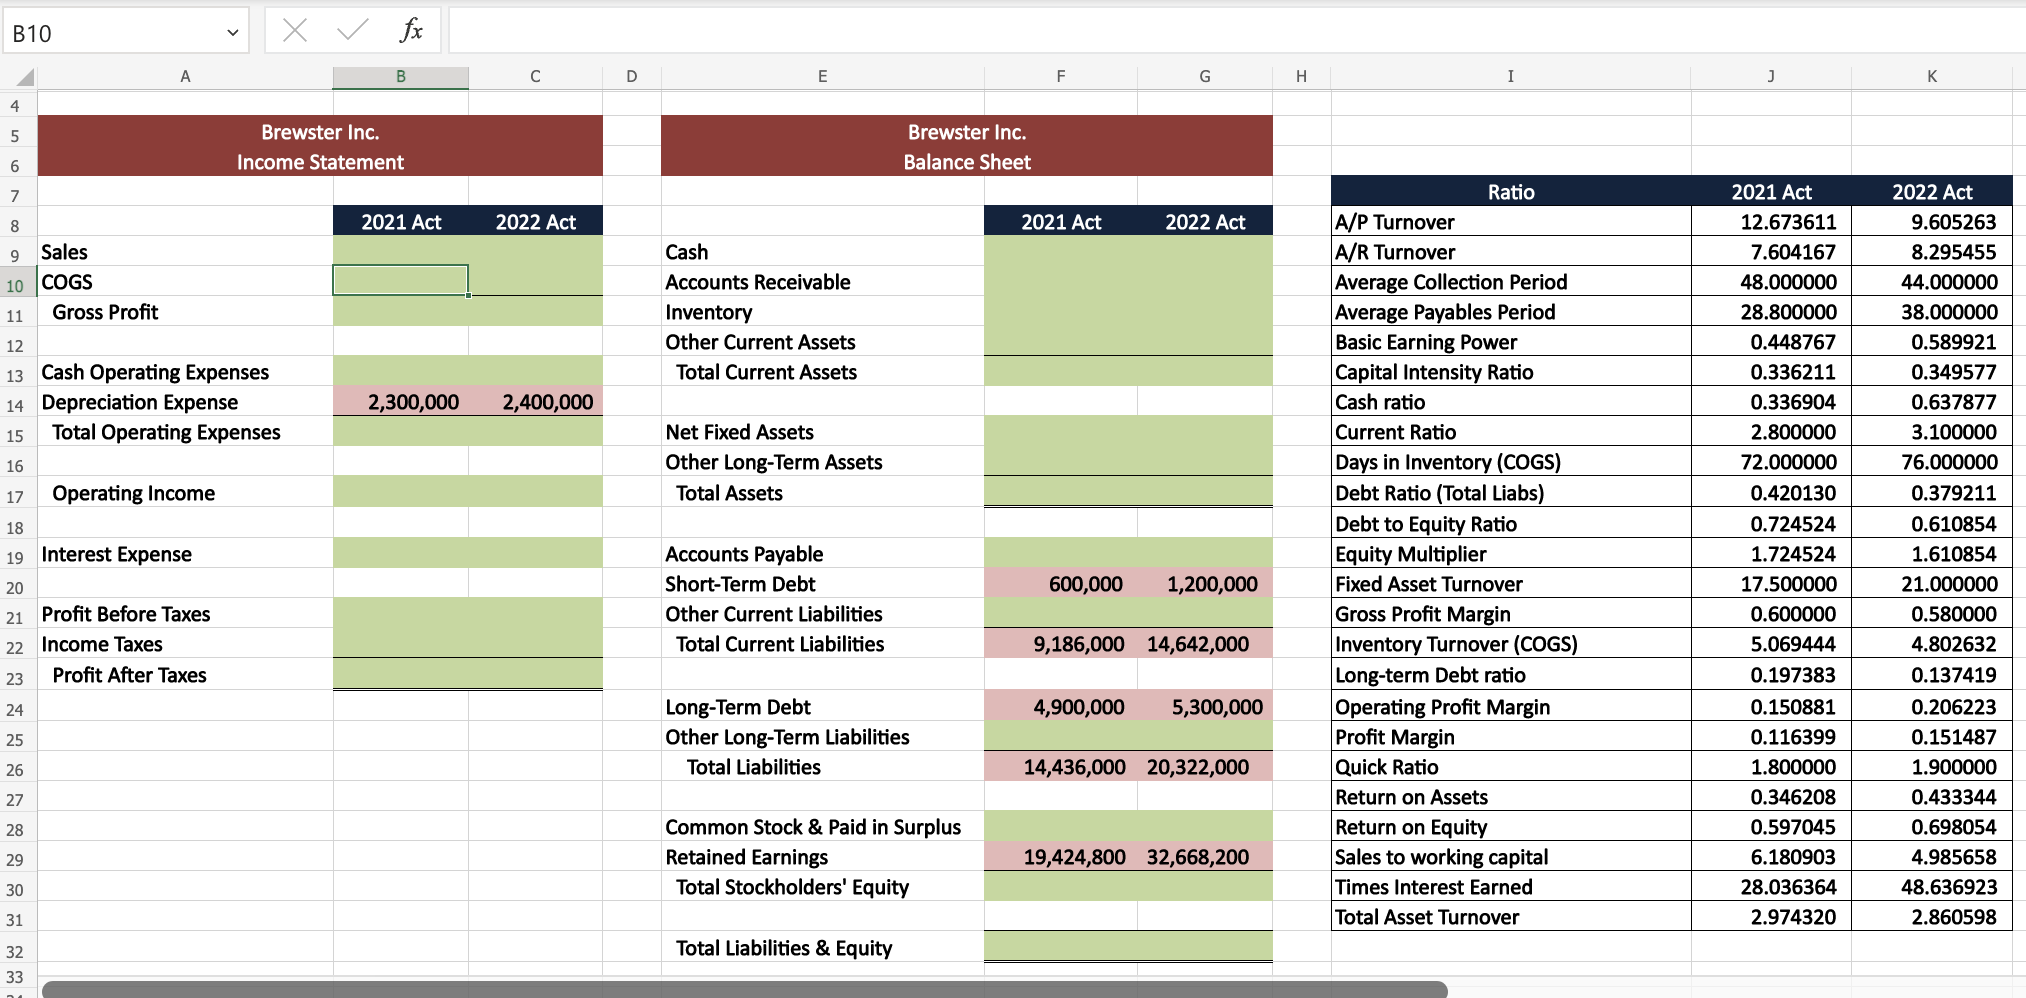Select column E header
2026x998 pixels.
[x=822, y=77]
